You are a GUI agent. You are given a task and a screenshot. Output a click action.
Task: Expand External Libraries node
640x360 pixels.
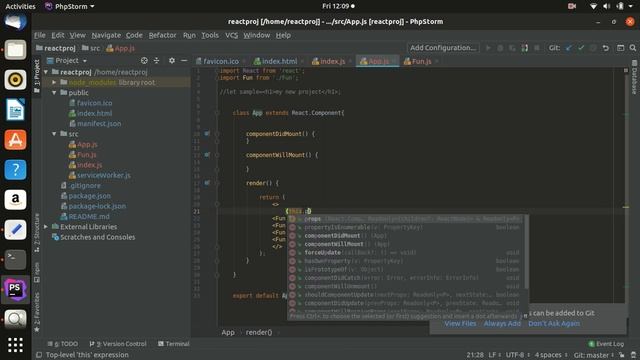pos(46,227)
